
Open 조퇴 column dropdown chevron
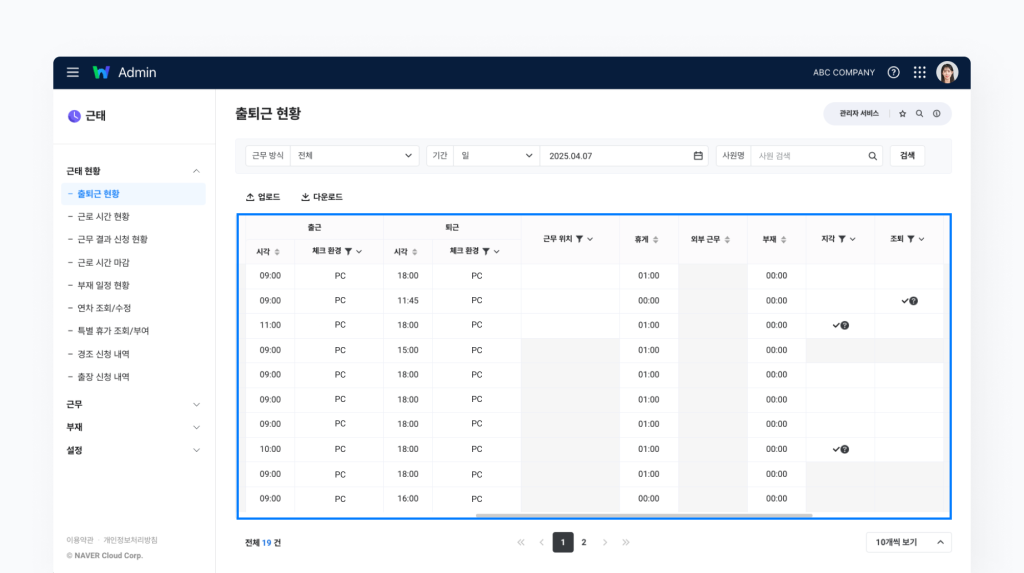921,239
